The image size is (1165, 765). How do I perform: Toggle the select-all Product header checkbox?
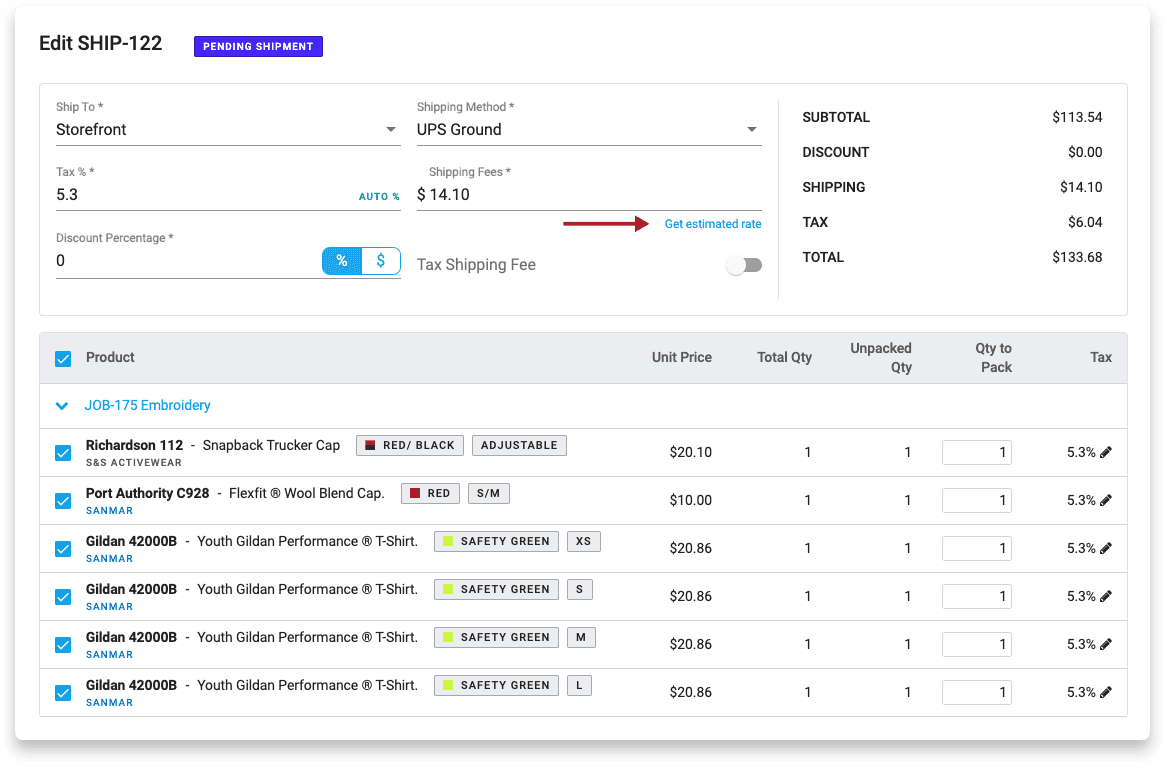63,359
